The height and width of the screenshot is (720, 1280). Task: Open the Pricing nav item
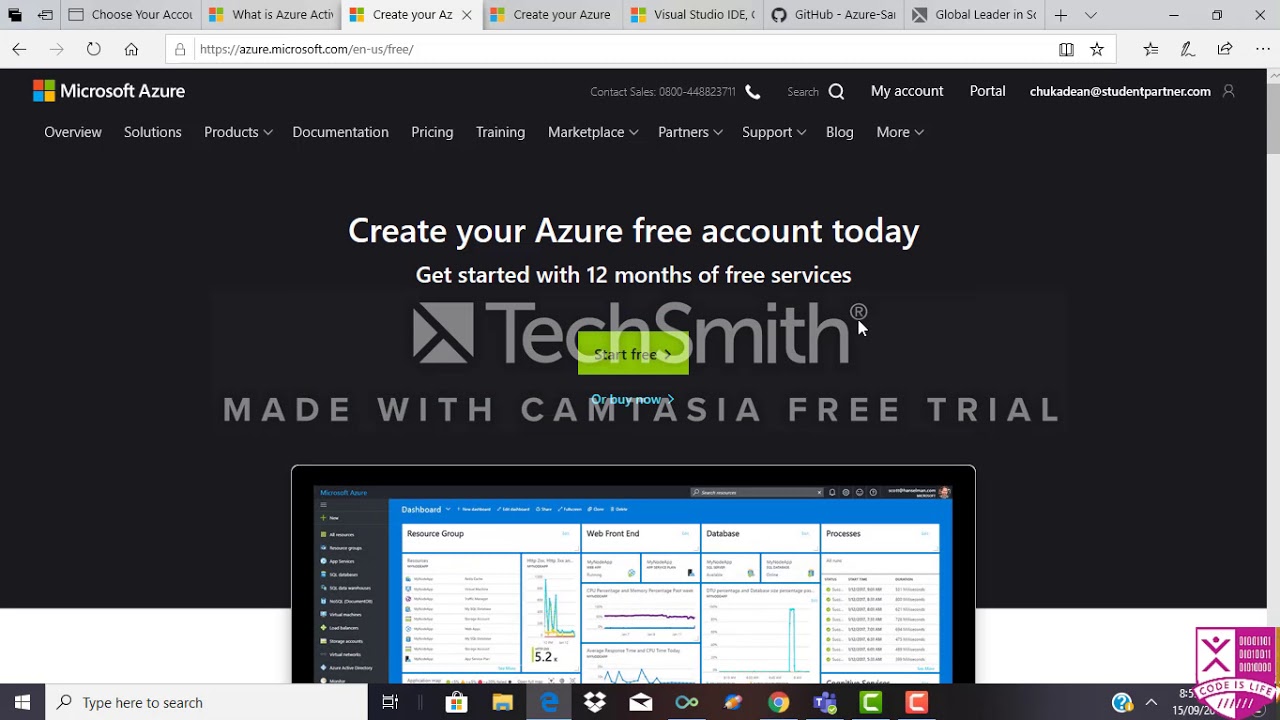tap(432, 132)
